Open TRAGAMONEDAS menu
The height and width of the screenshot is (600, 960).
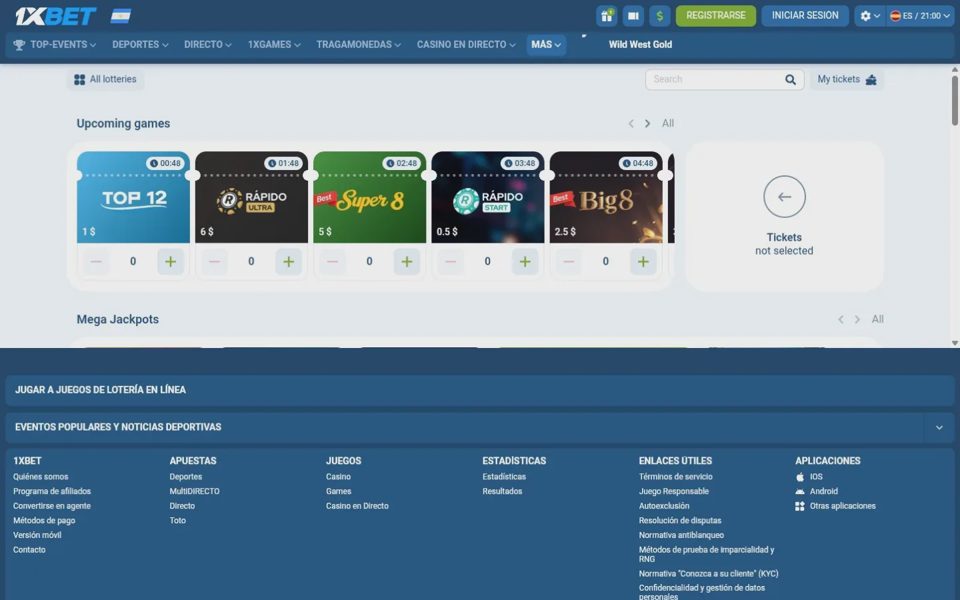[358, 45]
